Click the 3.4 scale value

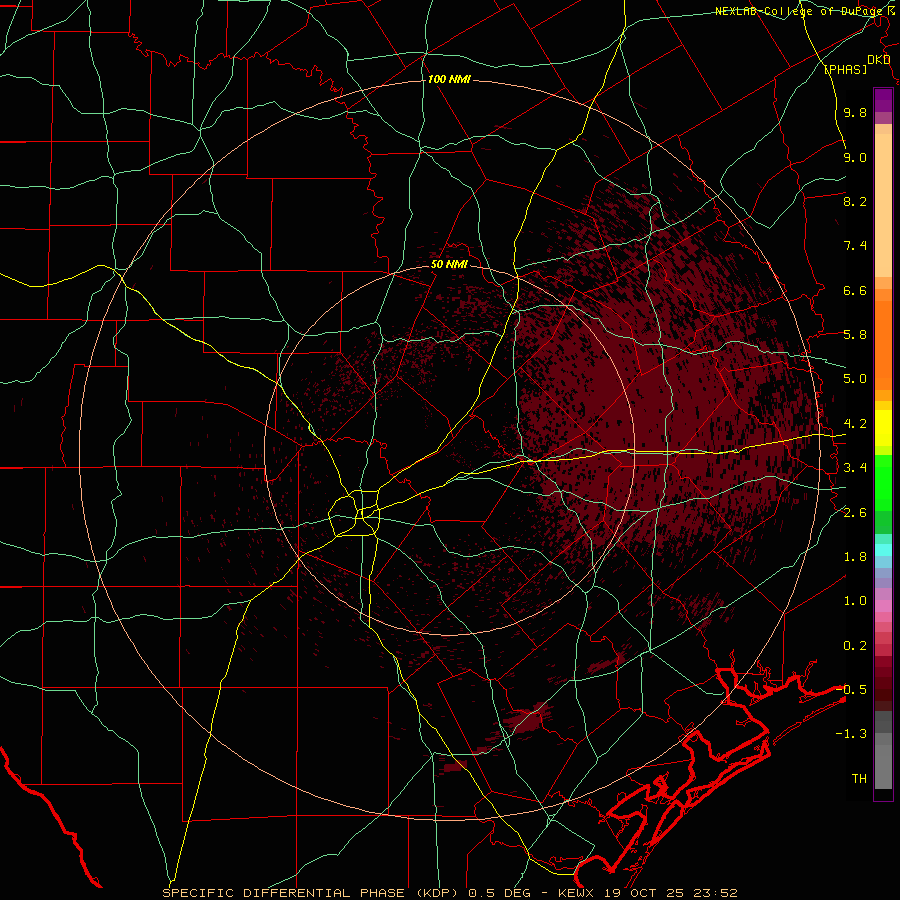[855, 468]
